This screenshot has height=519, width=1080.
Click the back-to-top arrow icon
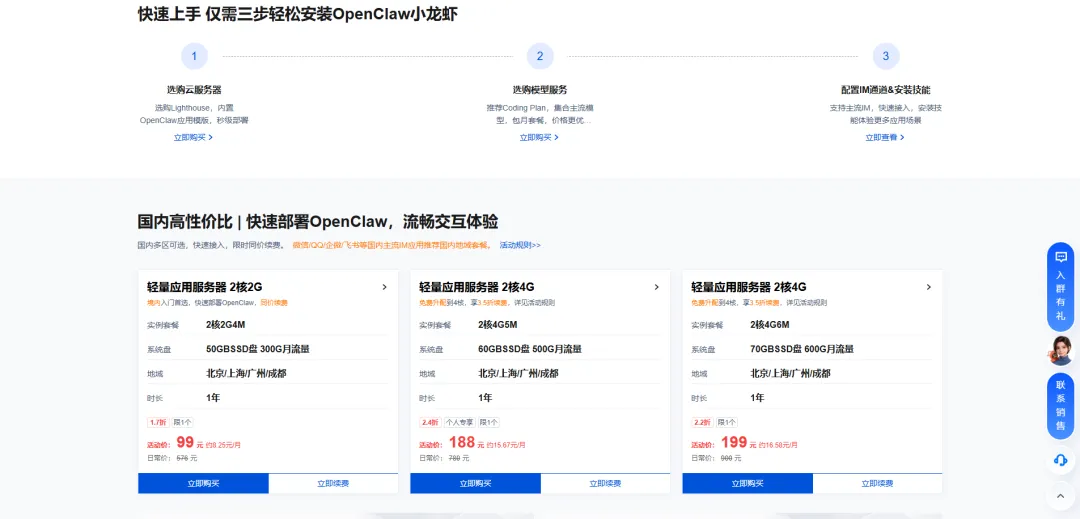tap(1061, 495)
